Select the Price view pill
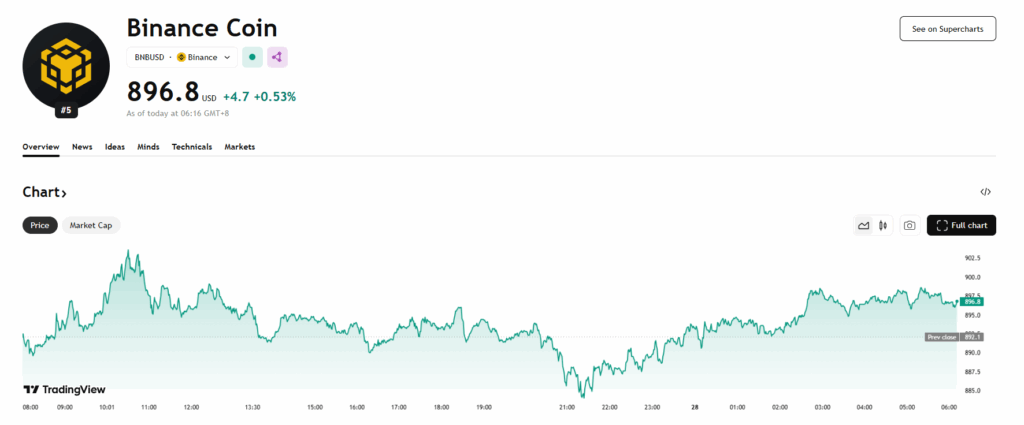 click(40, 226)
